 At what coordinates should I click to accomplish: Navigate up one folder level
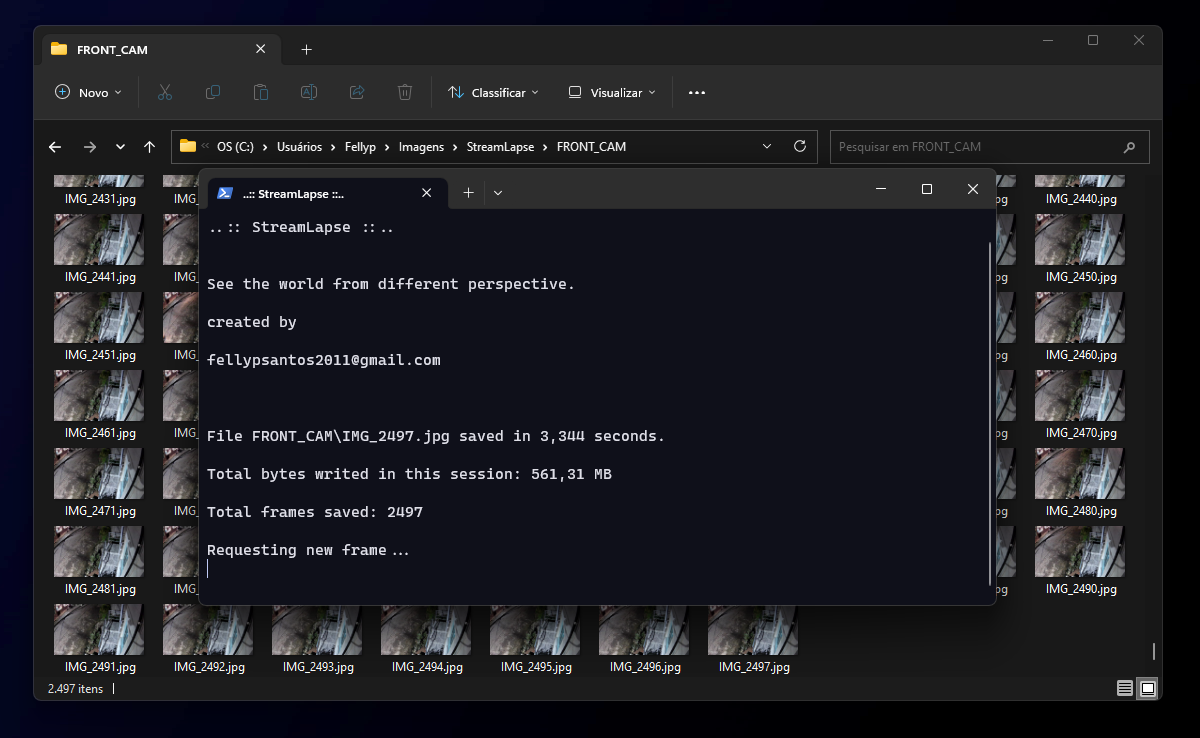tap(149, 146)
